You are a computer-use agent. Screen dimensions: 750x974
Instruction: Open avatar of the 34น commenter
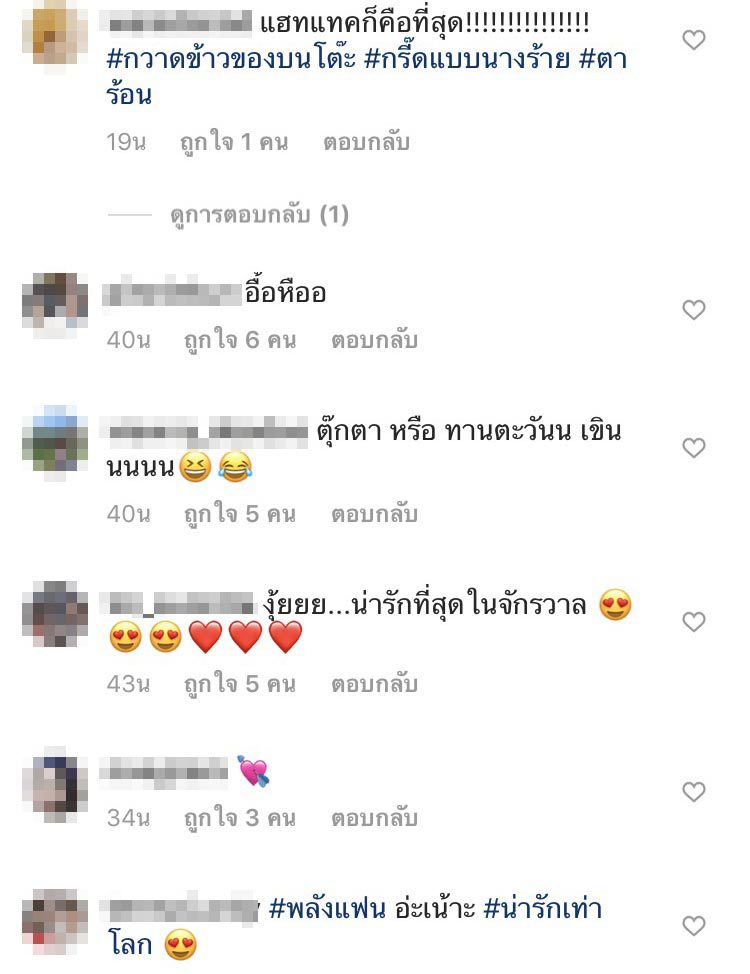coord(55,787)
